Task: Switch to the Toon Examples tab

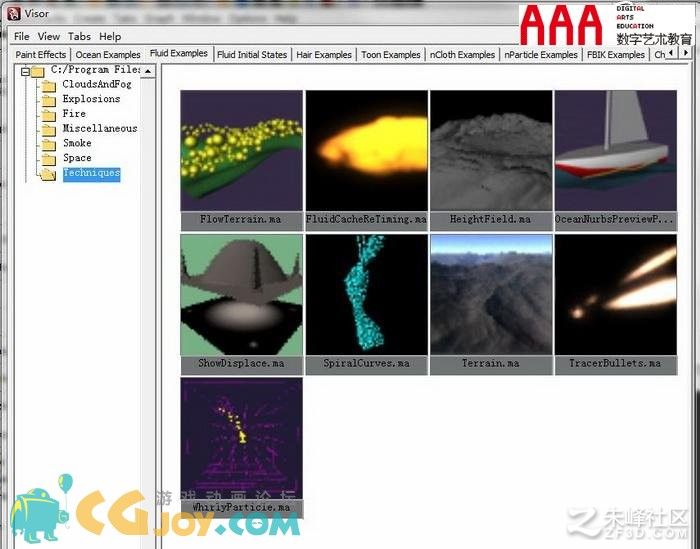Action: [391, 54]
